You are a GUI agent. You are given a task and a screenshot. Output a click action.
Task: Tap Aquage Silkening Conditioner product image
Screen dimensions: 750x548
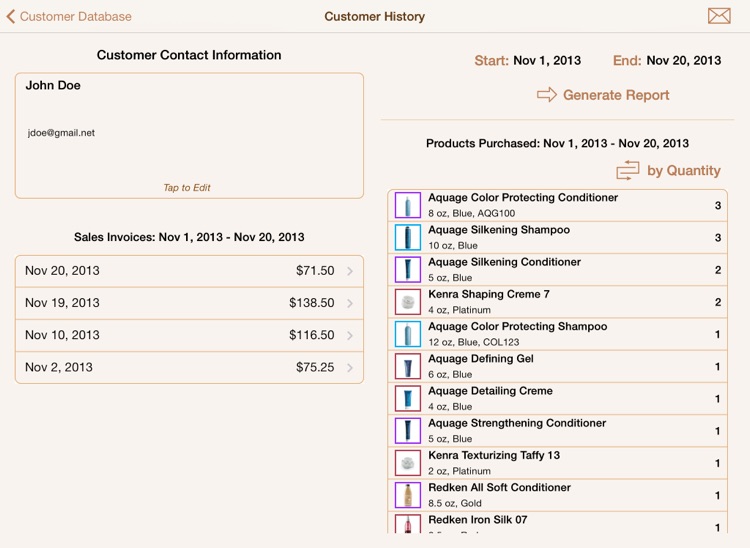[x=408, y=269]
